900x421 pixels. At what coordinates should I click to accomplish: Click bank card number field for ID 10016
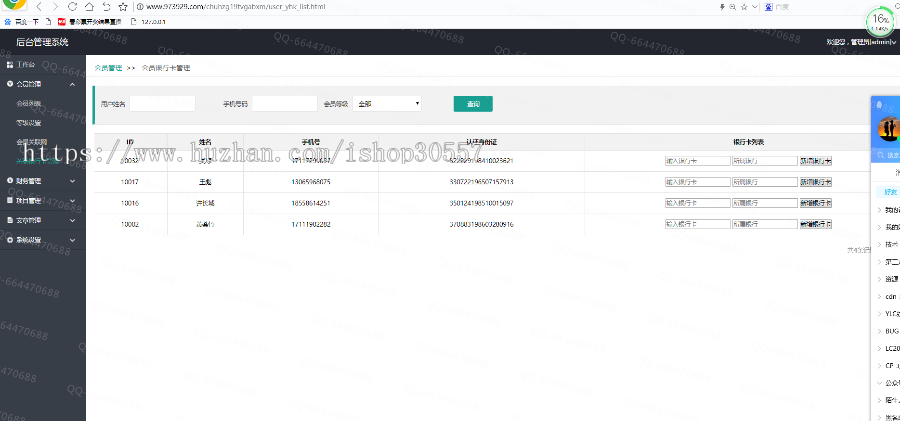[697, 203]
